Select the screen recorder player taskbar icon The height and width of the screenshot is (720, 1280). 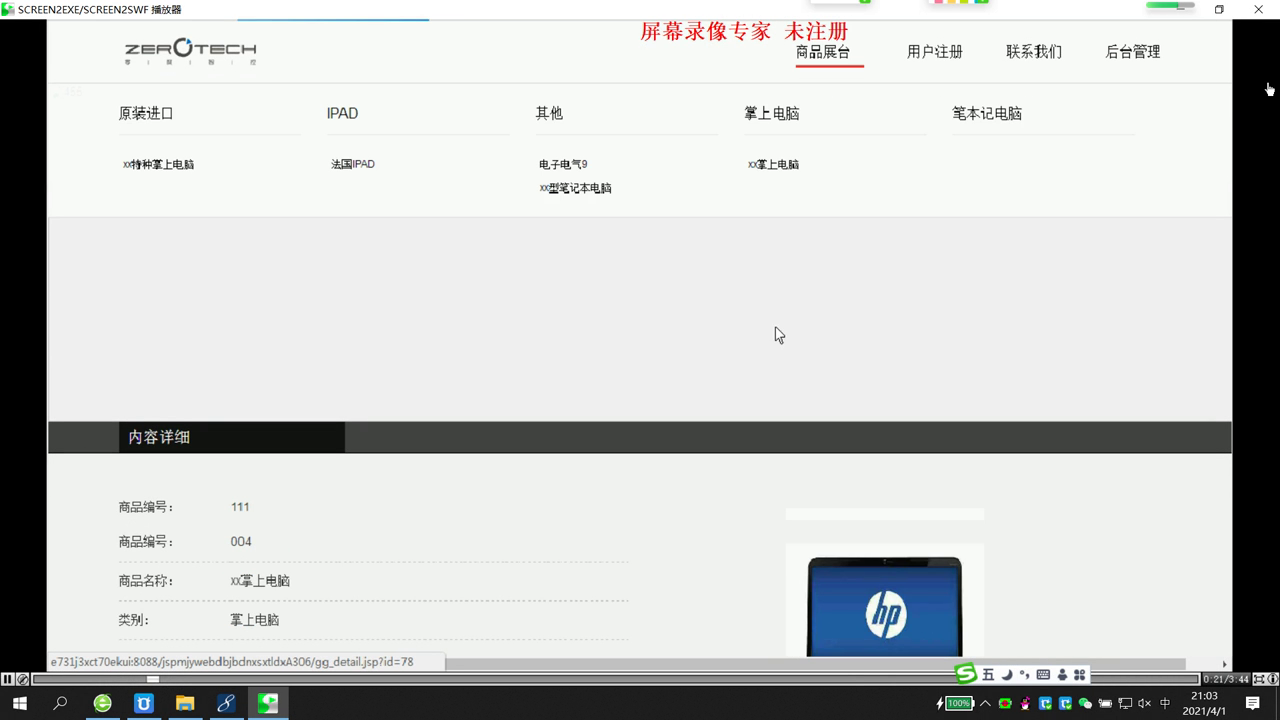pyautogui.click(x=268, y=703)
